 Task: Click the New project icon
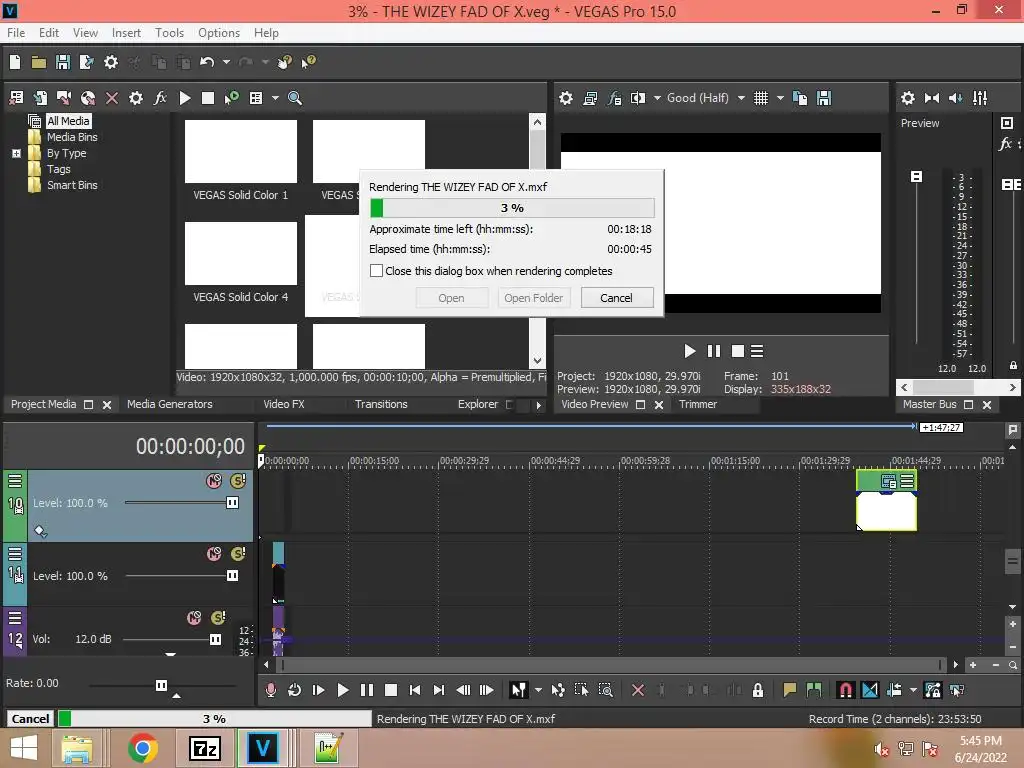[15, 62]
